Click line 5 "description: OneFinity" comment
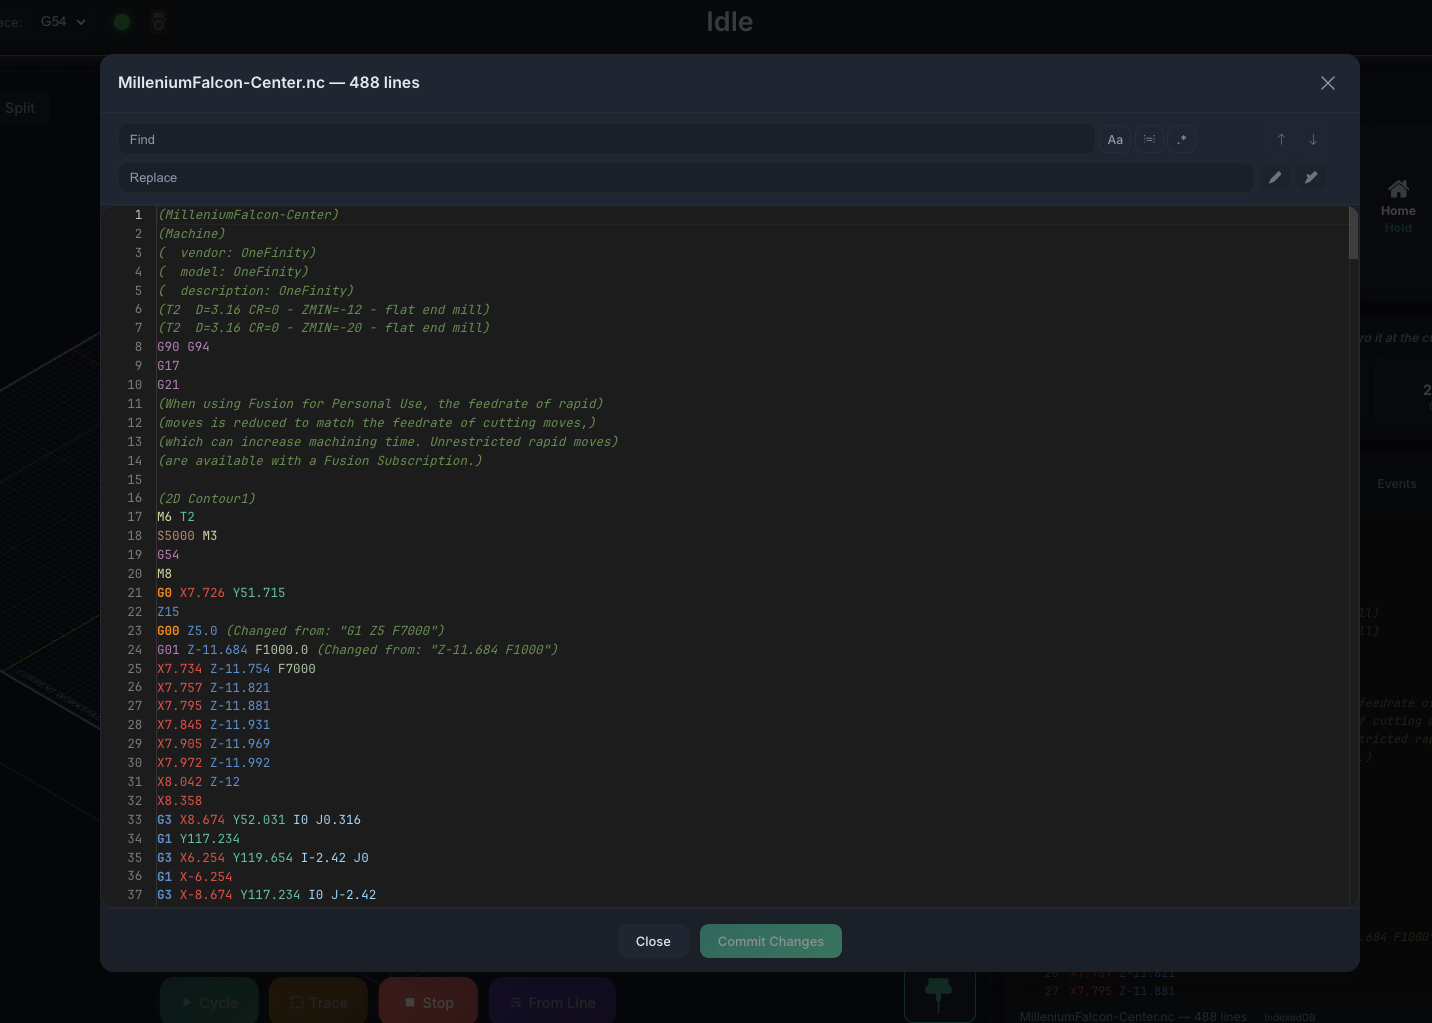Image resolution: width=1432 pixels, height=1023 pixels. (x=255, y=291)
